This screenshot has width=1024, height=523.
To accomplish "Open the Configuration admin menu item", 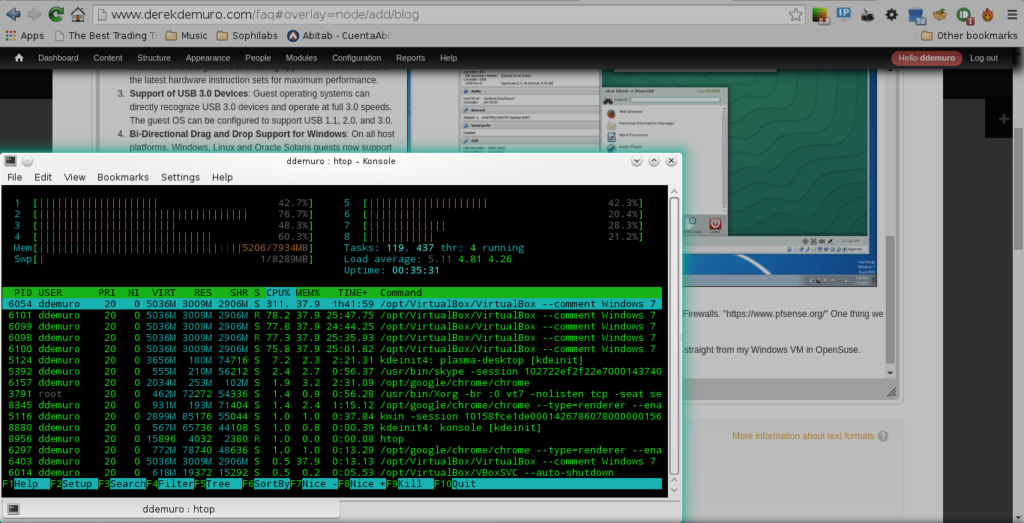I will (357, 58).
